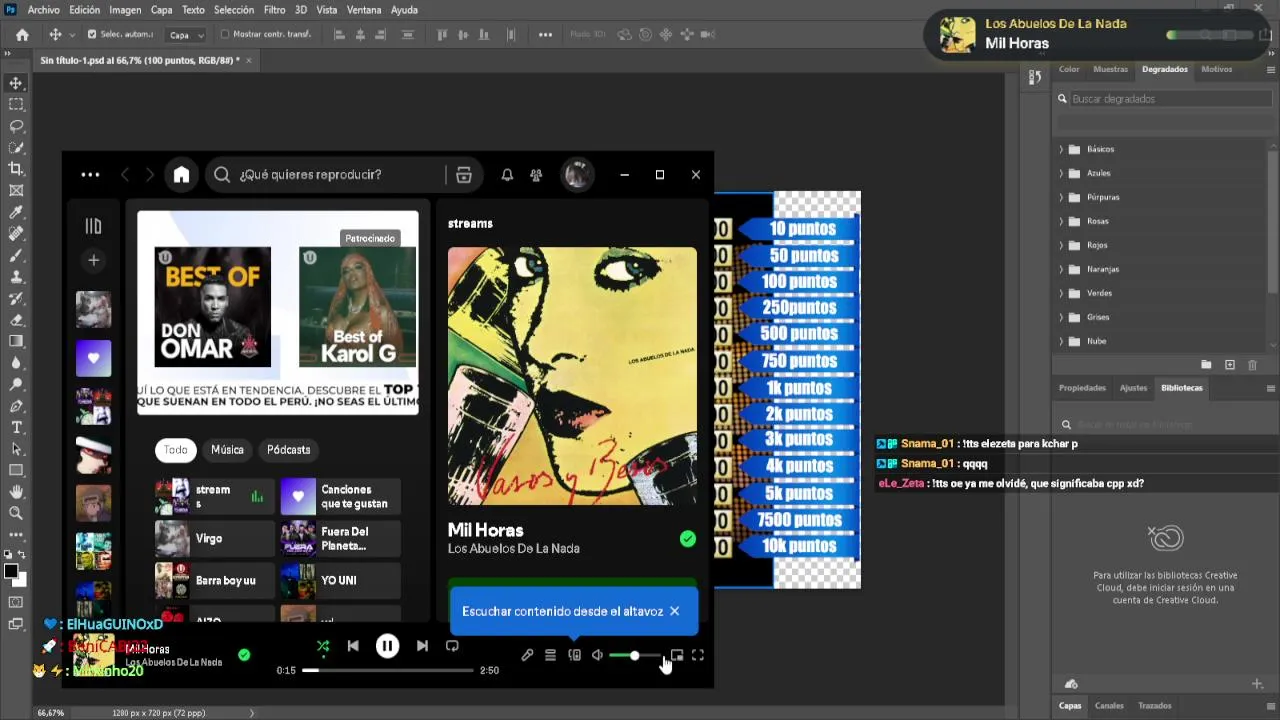Expand the Azules gradient folder
The height and width of the screenshot is (720, 1280).
(1061, 173)
